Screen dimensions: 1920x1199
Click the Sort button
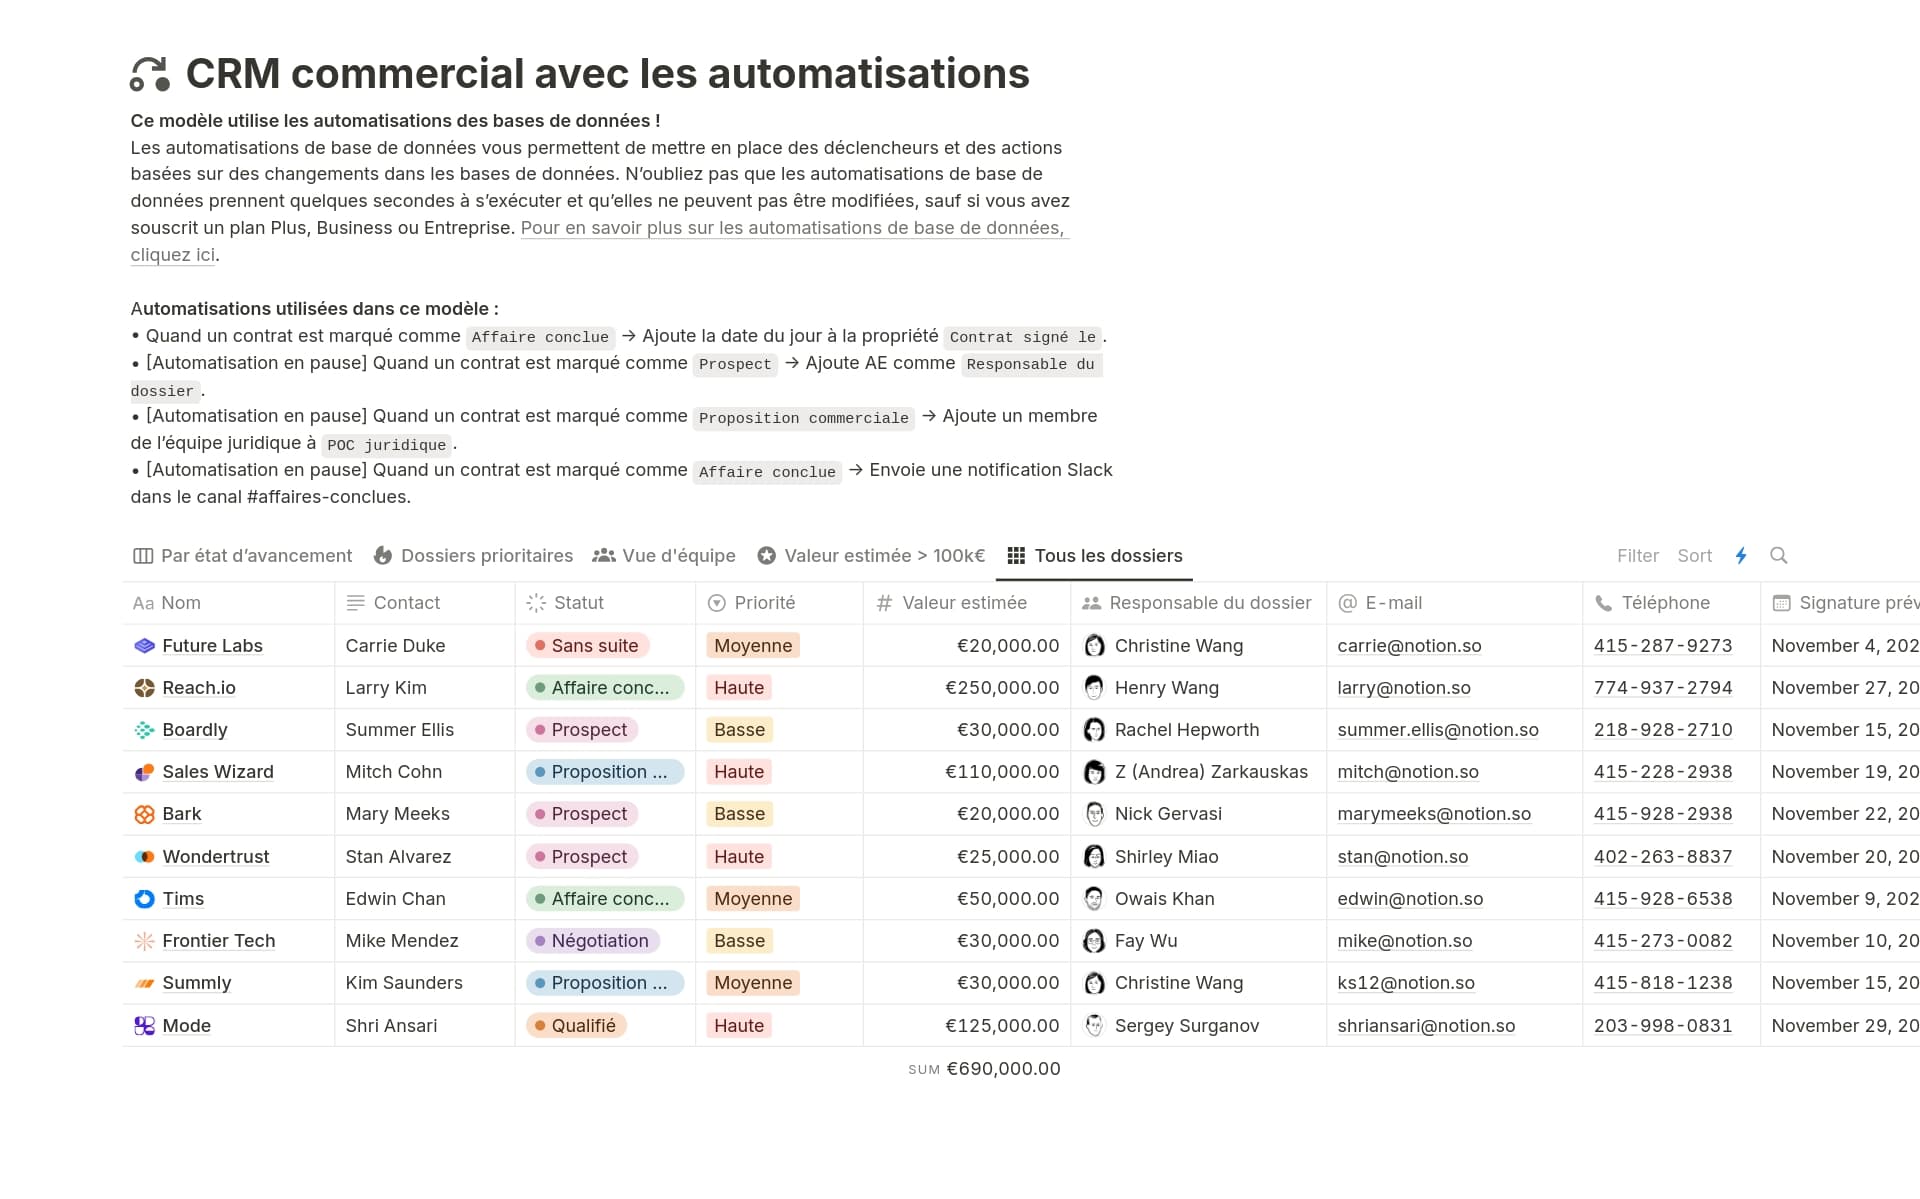[x=1694, y=556]
